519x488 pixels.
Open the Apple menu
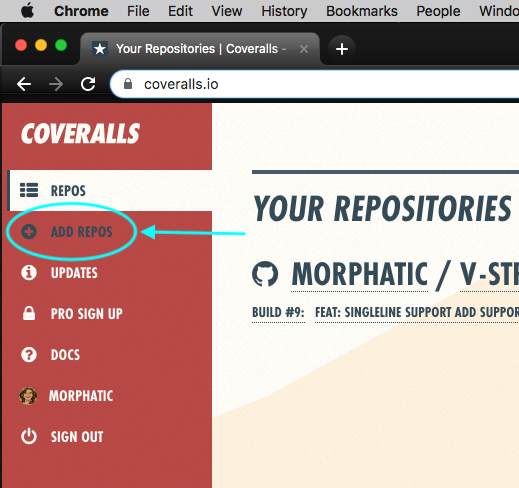click(x=27, y=11)
